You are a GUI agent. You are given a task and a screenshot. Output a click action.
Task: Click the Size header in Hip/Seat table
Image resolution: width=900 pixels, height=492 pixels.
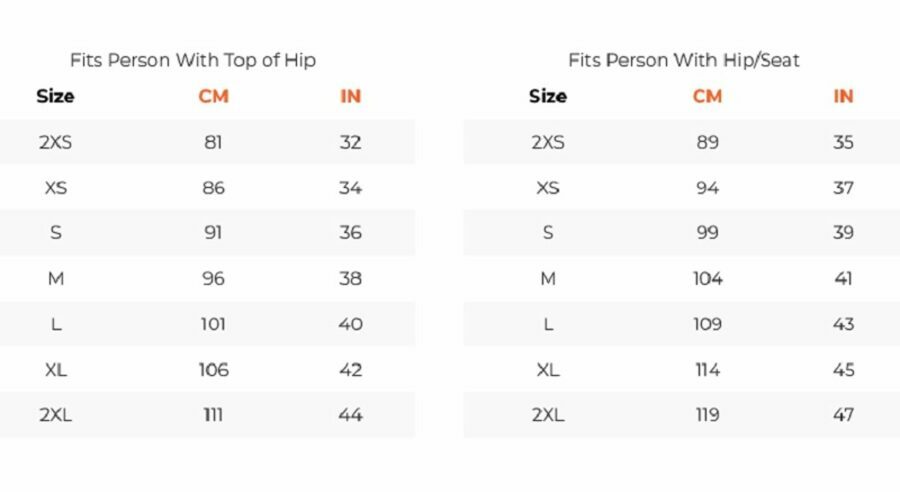coord(548,96)
